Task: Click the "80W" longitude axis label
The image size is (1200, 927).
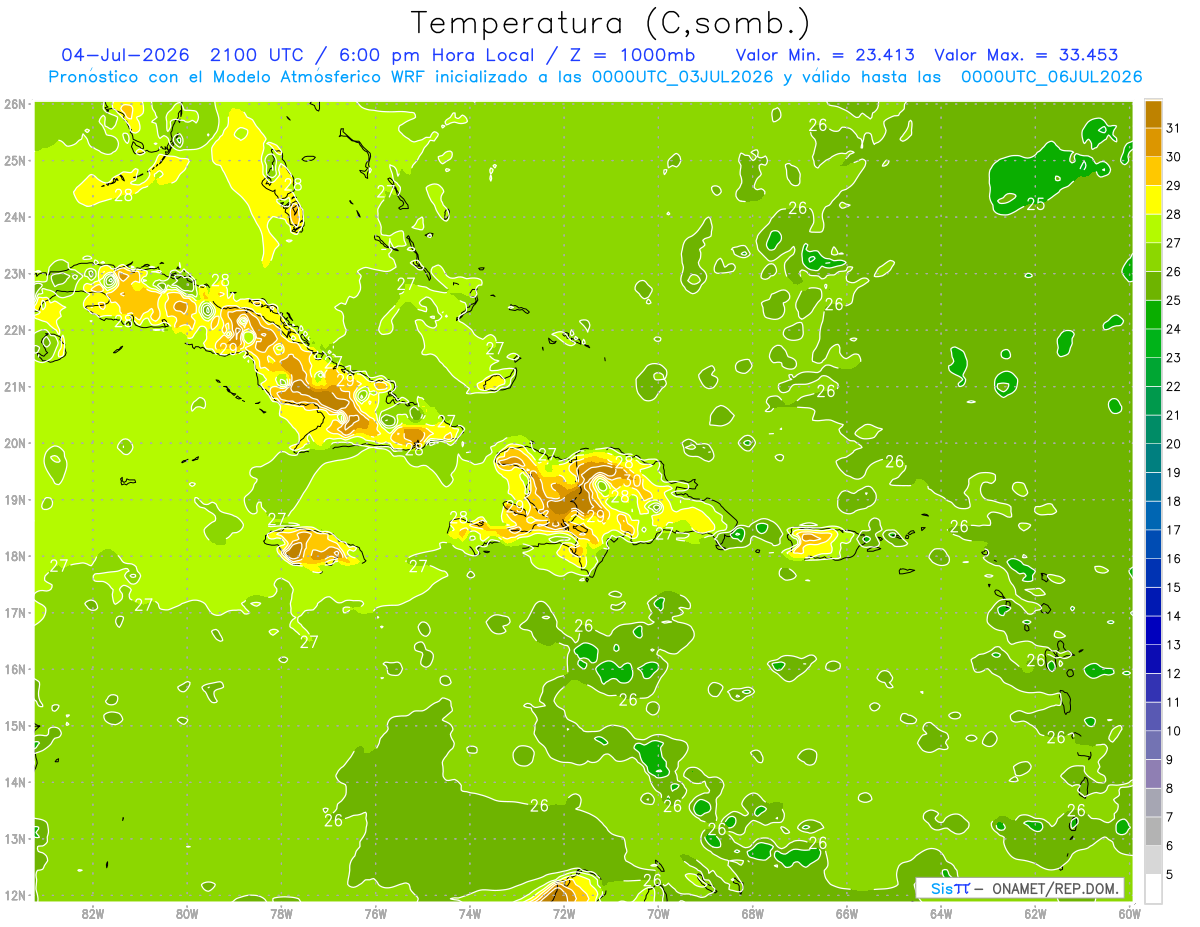Action: pos(187,913)
